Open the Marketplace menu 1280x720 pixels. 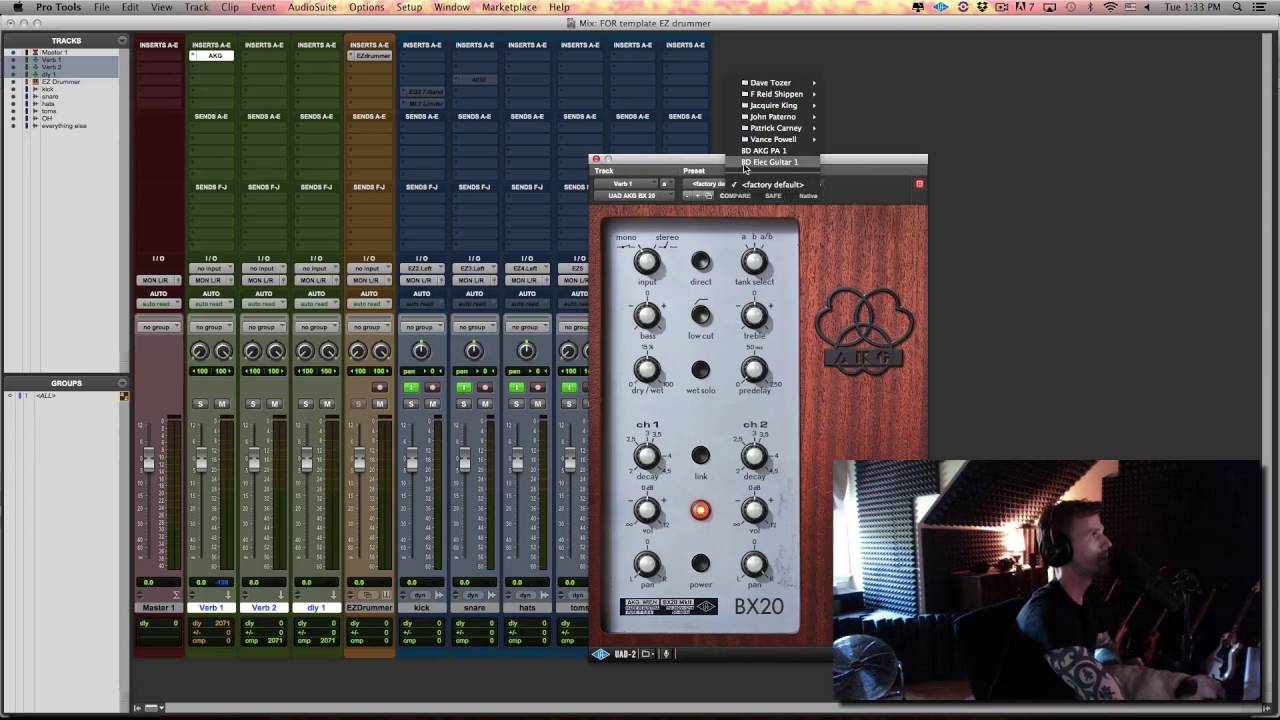(x=509, y=7)
